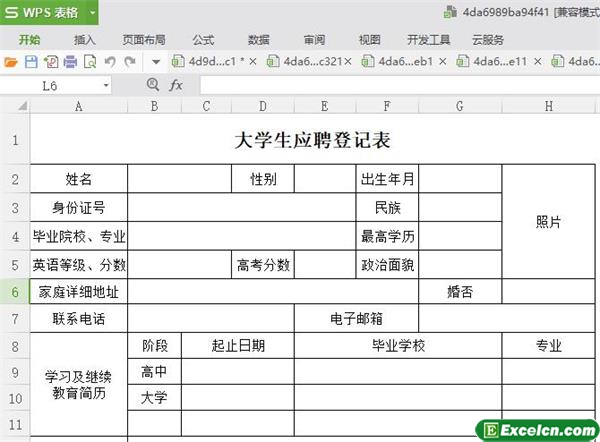Image resolution: width=600 pixels, height=442 pixels.
Task: Click the 家庭详细地址 cell
Action: click(x=78, y=292)
